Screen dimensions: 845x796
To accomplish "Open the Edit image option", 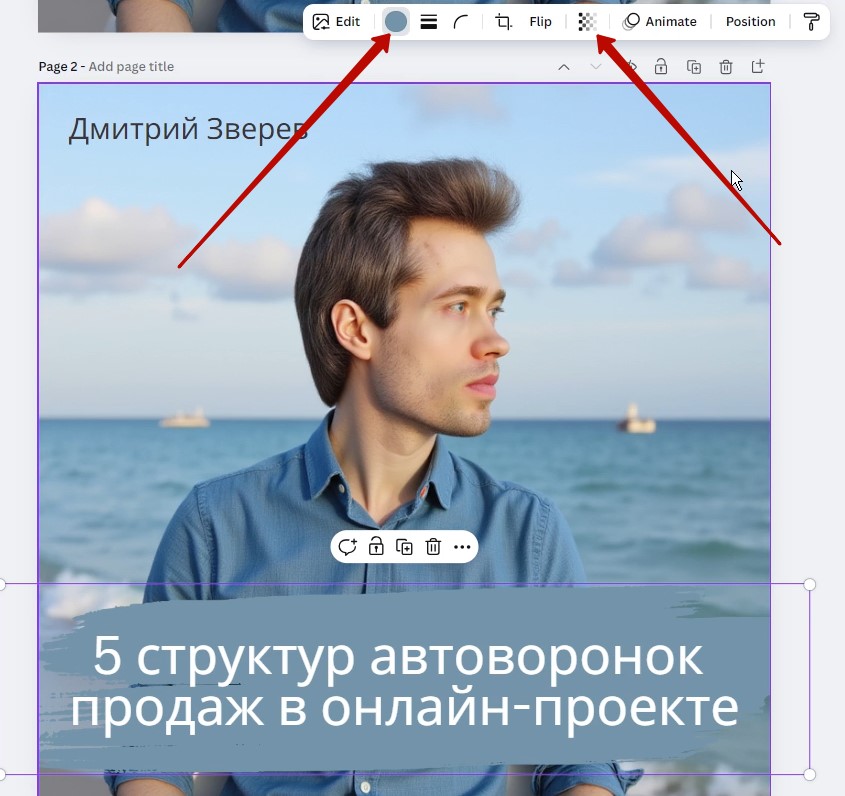I will pos(336,22).
